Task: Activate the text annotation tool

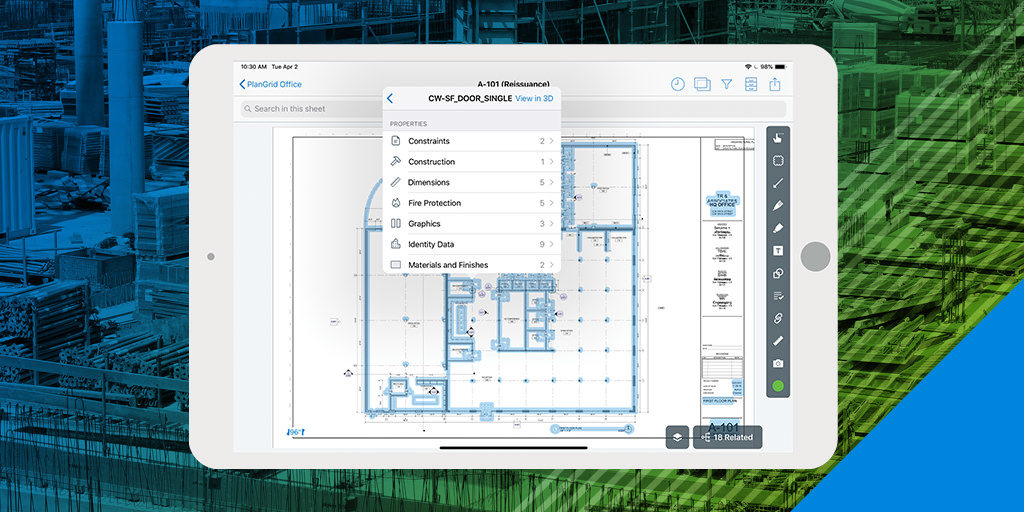Action: (778, 251)
